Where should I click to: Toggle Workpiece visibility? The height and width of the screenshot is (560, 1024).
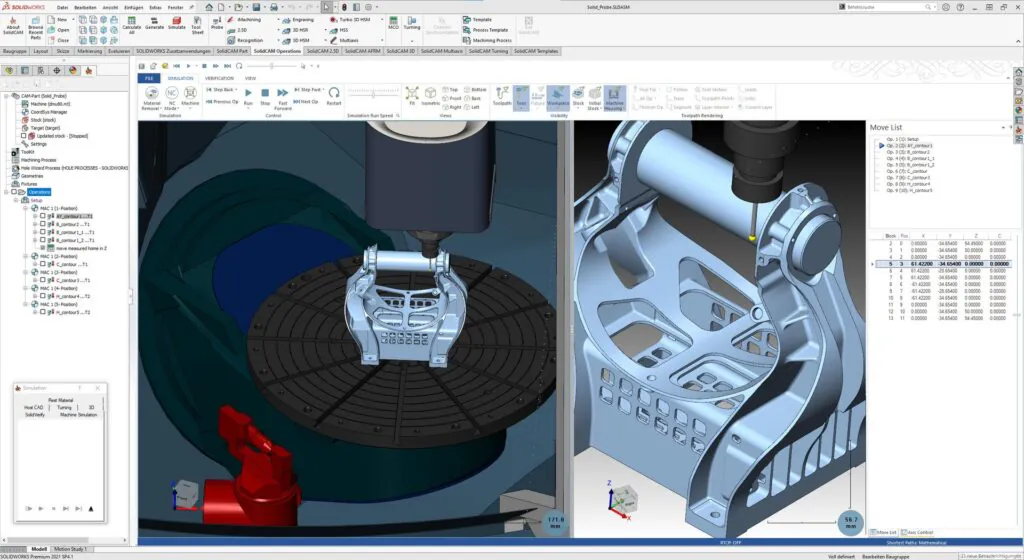pos(558,95)
